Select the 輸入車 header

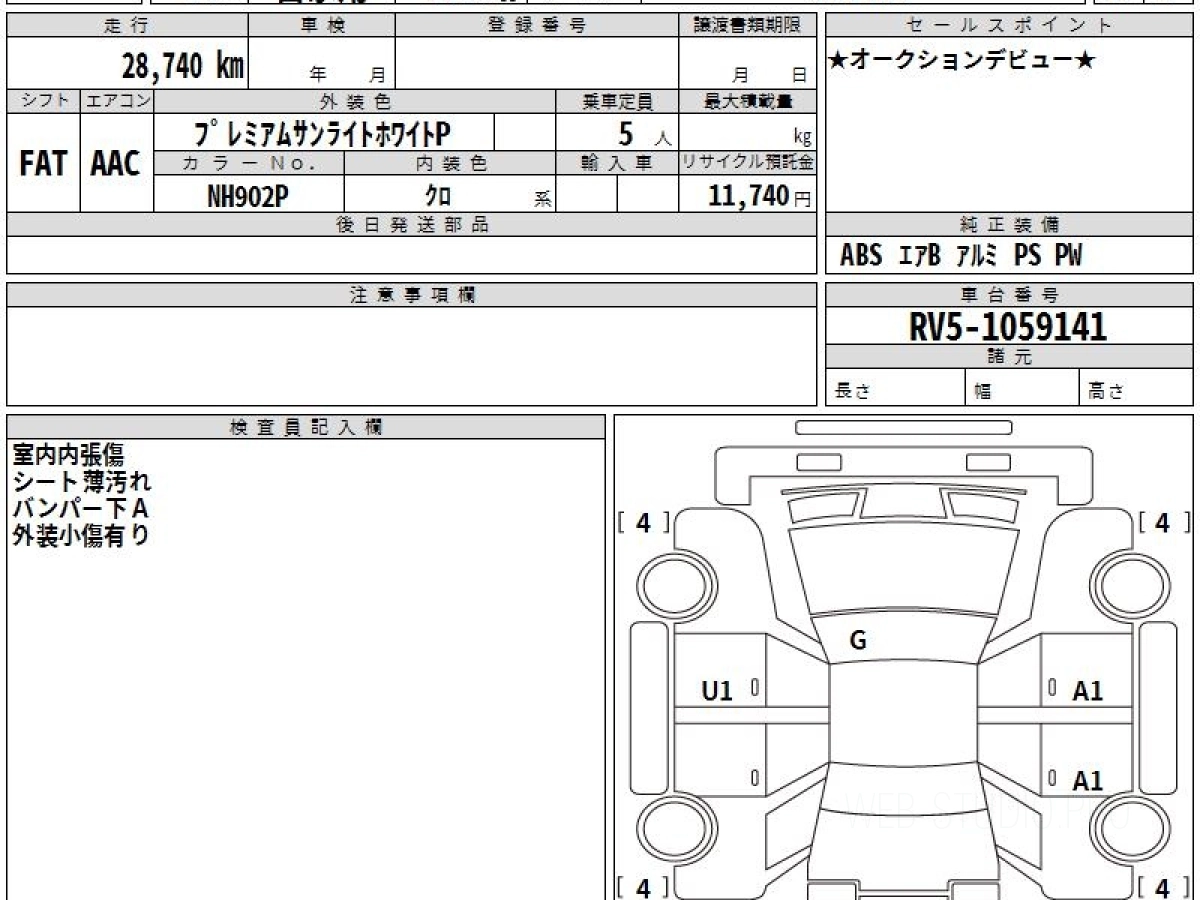617,163
